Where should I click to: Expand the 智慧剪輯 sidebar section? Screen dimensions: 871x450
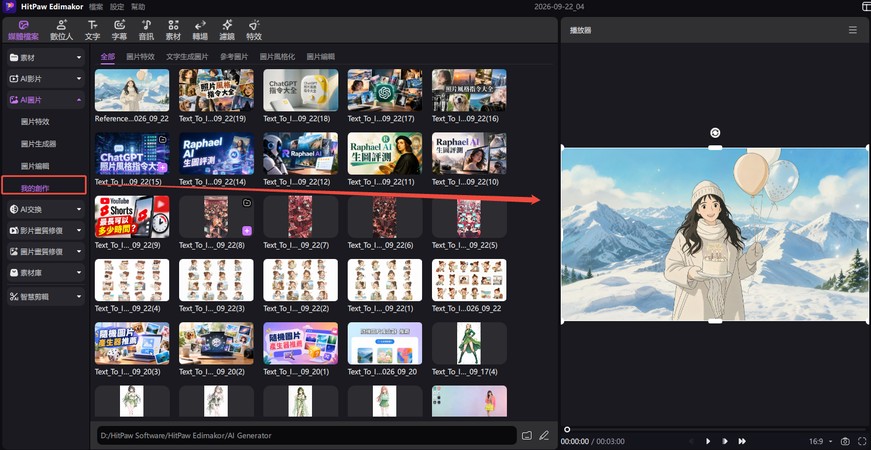[x=46, y=297]
